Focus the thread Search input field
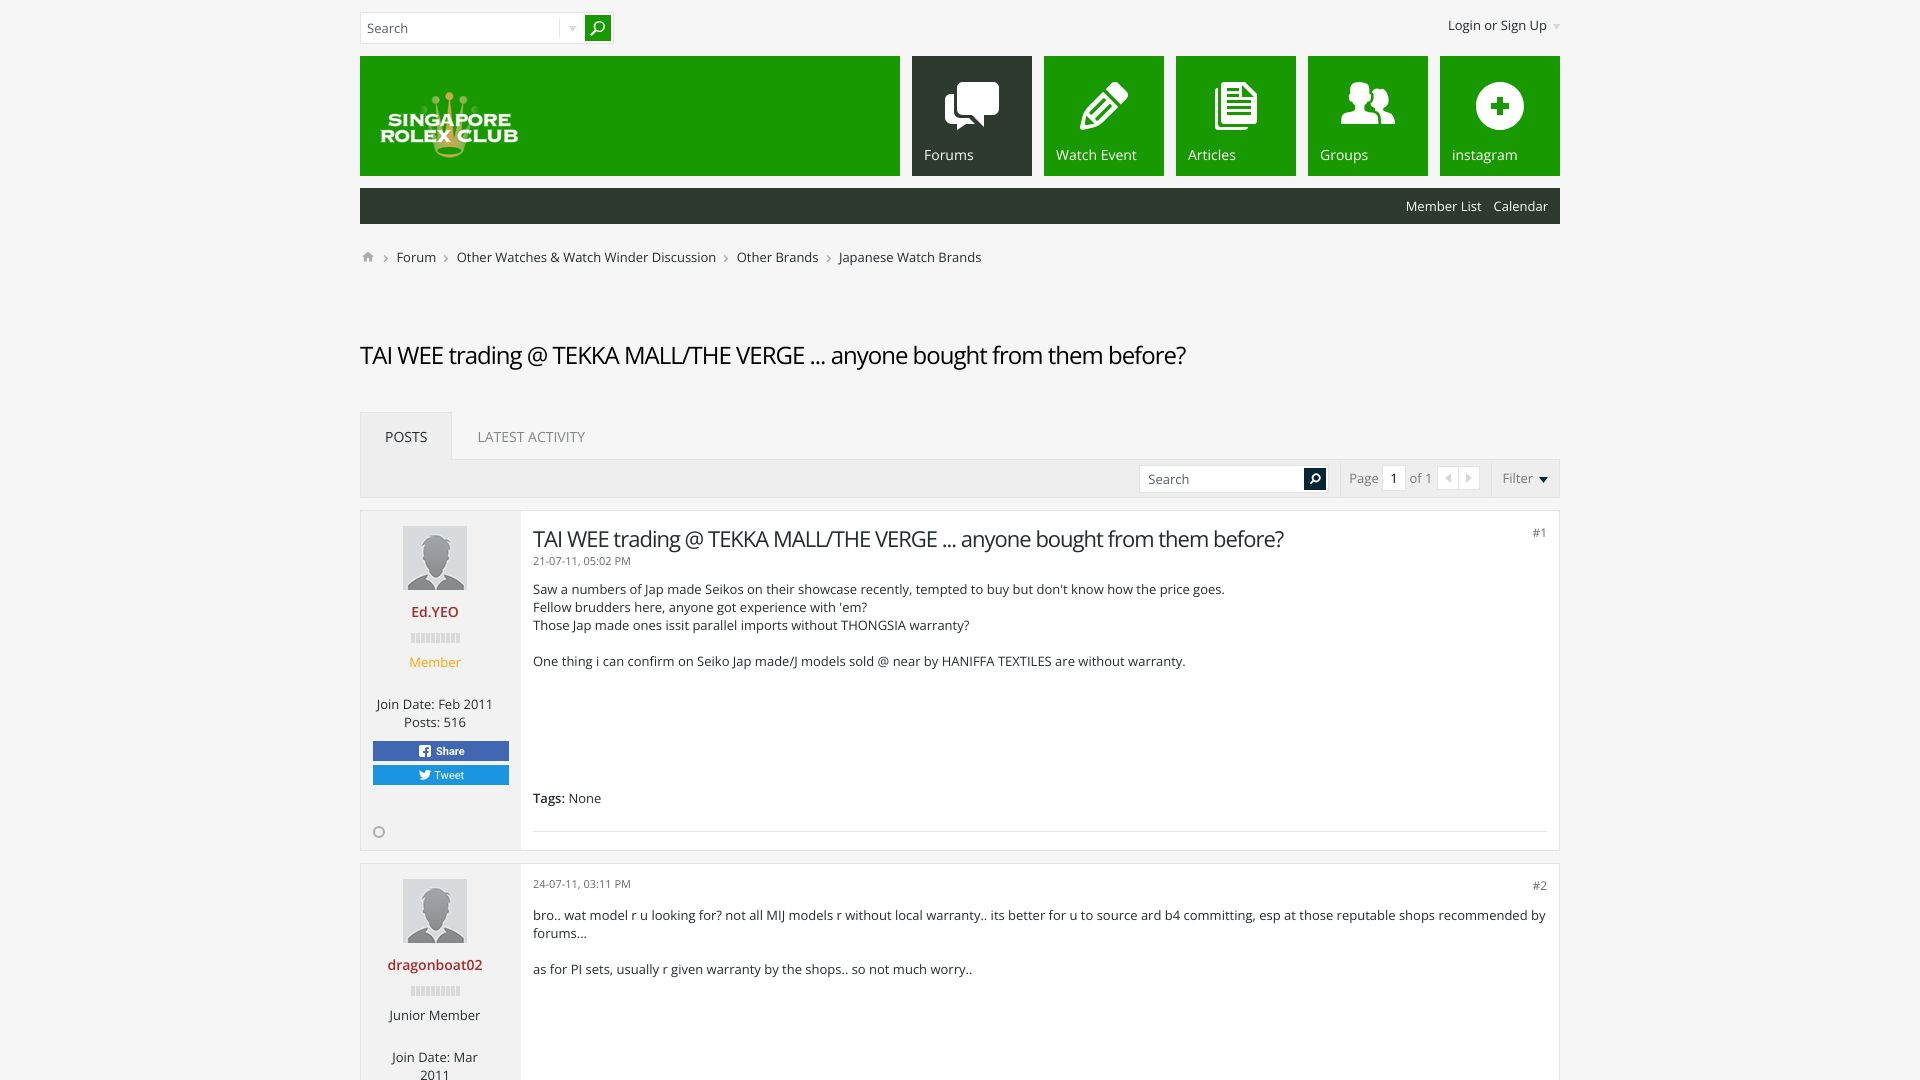Image resolution: width=1920 pixels, height=1080 pixels. (1221, 479)
